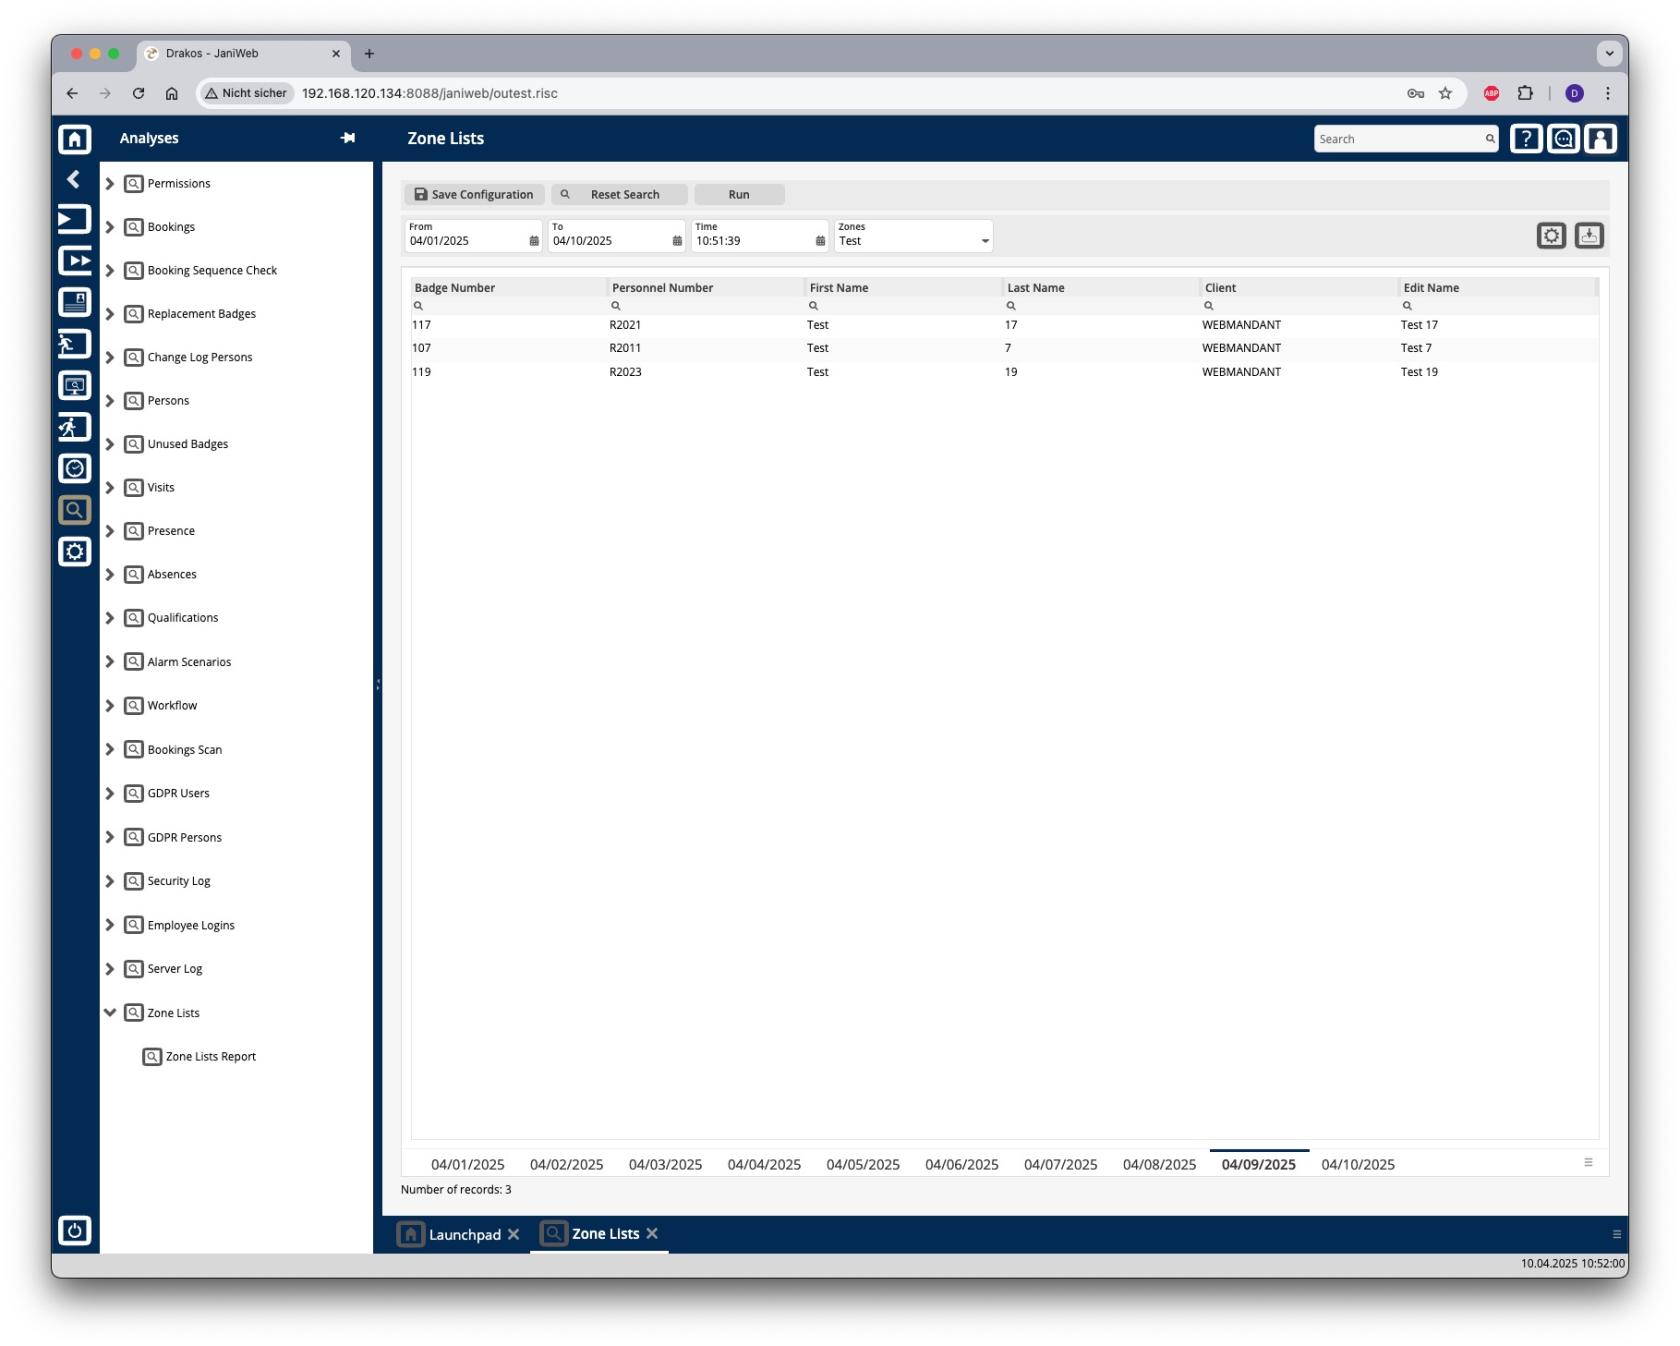Expand the Presence tree node
1680x1346 pixels.
(x=110, y=531)
